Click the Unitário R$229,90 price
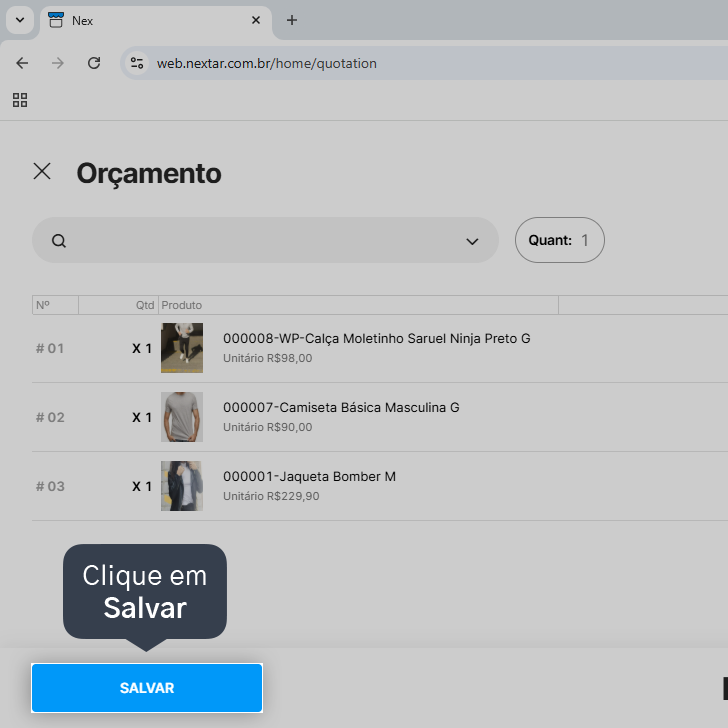 tap(271, 496)
